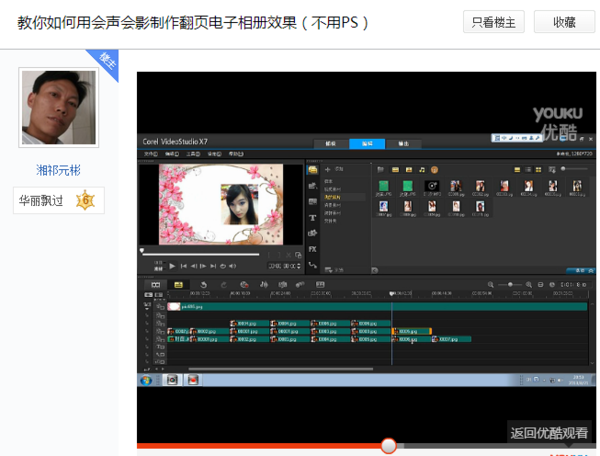Toggle Repeat playback button
Viewport: 600px width, 456px height.
[x=223, y=266]
